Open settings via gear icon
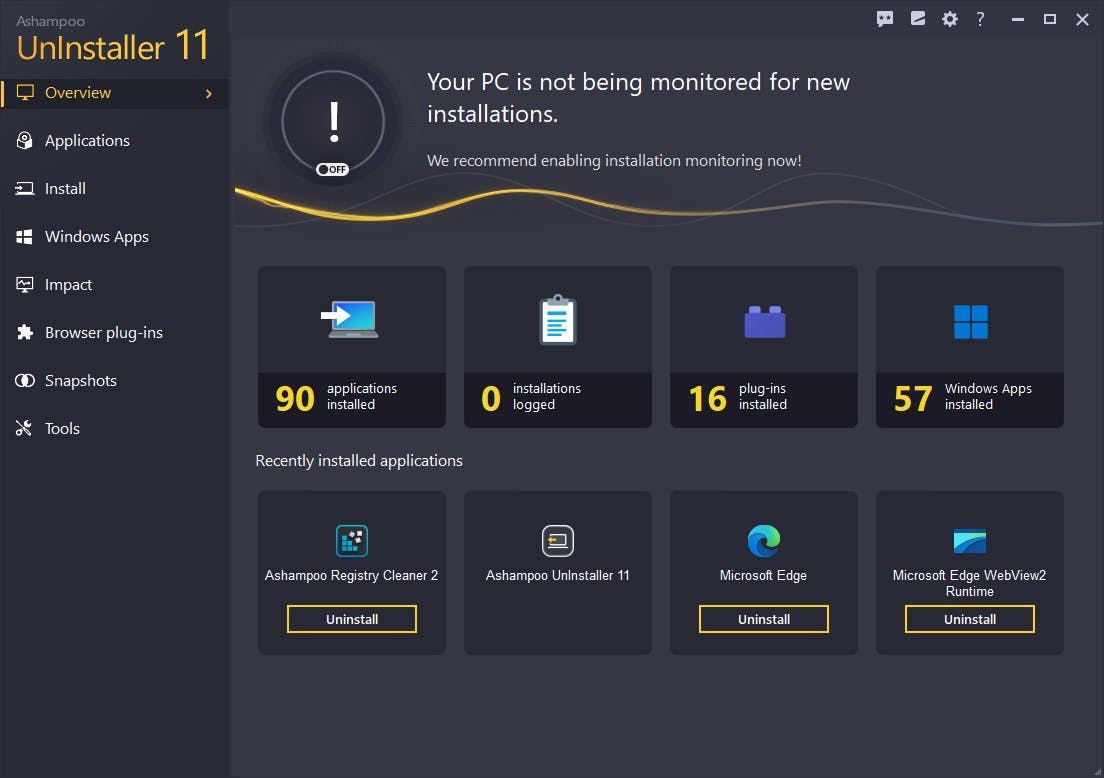The width and height of the screenshot is (1104, 778). pyautogui.click(x=950, y=19)
